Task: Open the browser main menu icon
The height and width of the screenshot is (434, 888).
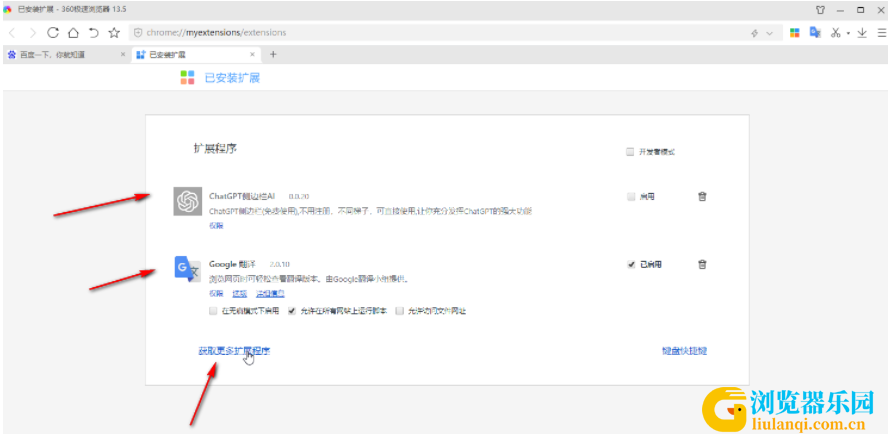Action: (881, 33)
